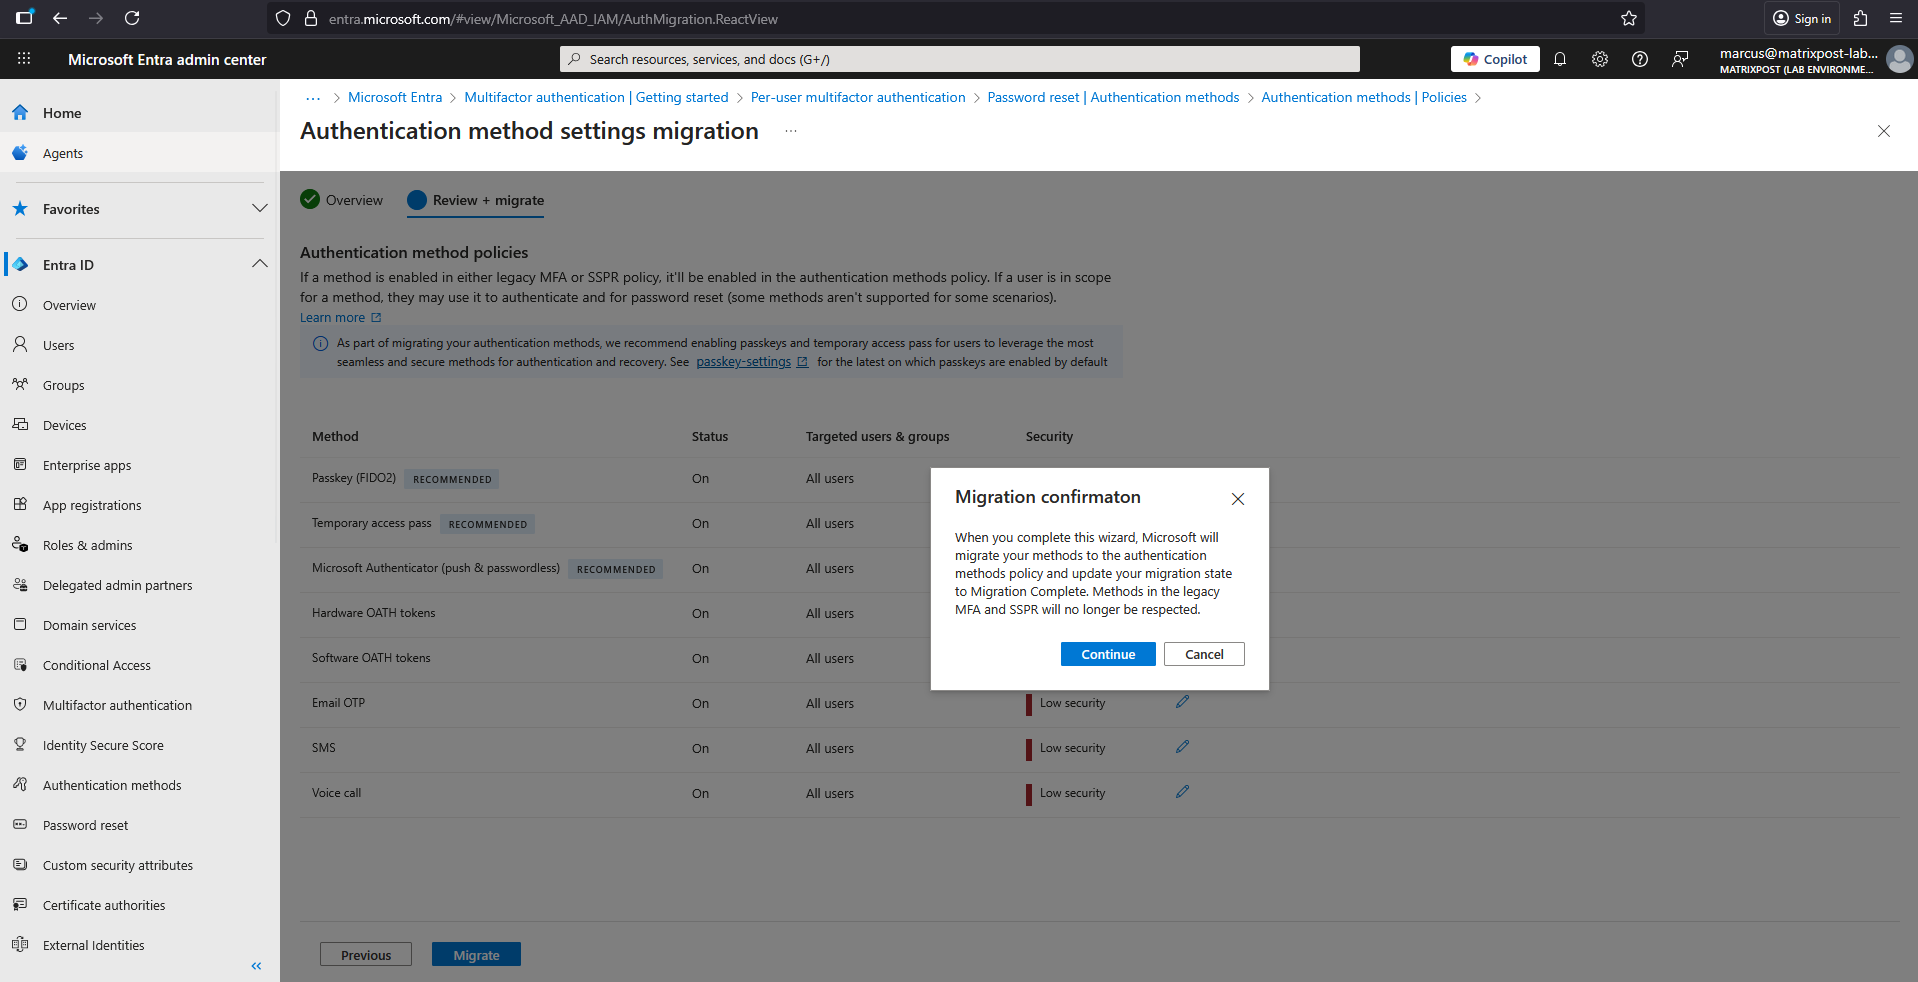1918x982 pixels.
Task: Click the Groups icon in the sidebar
Action: click(20, 385)
